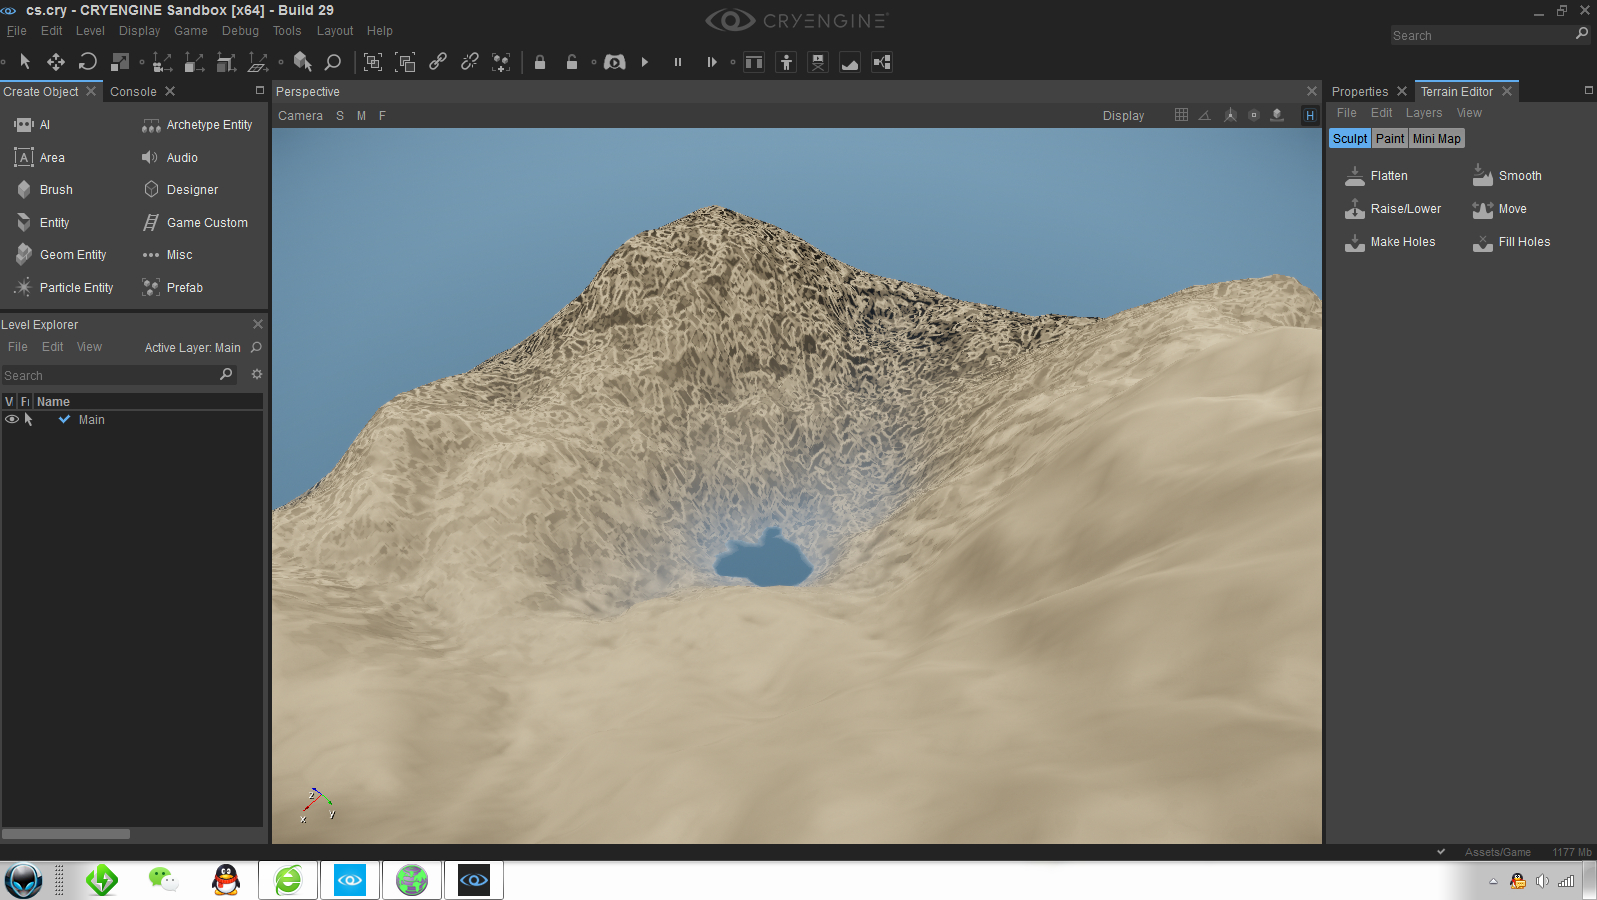
Task: Open the Properties tab
Action: click(x=1359, y=92)
